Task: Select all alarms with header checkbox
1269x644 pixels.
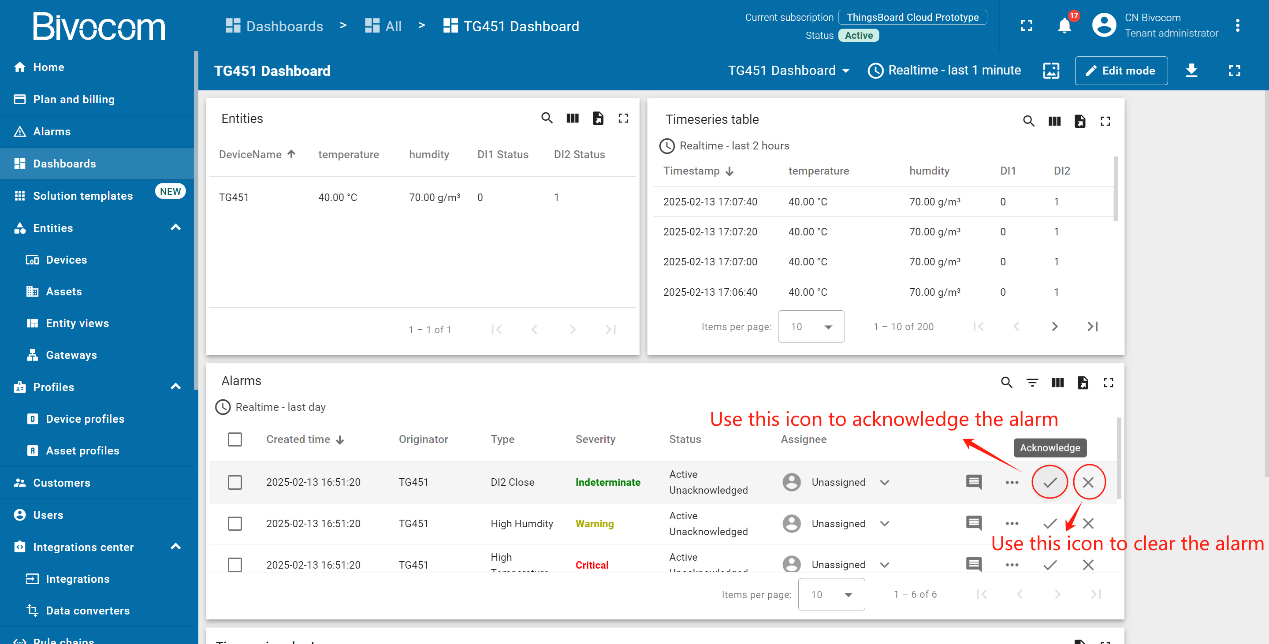Action: [235, 439]
